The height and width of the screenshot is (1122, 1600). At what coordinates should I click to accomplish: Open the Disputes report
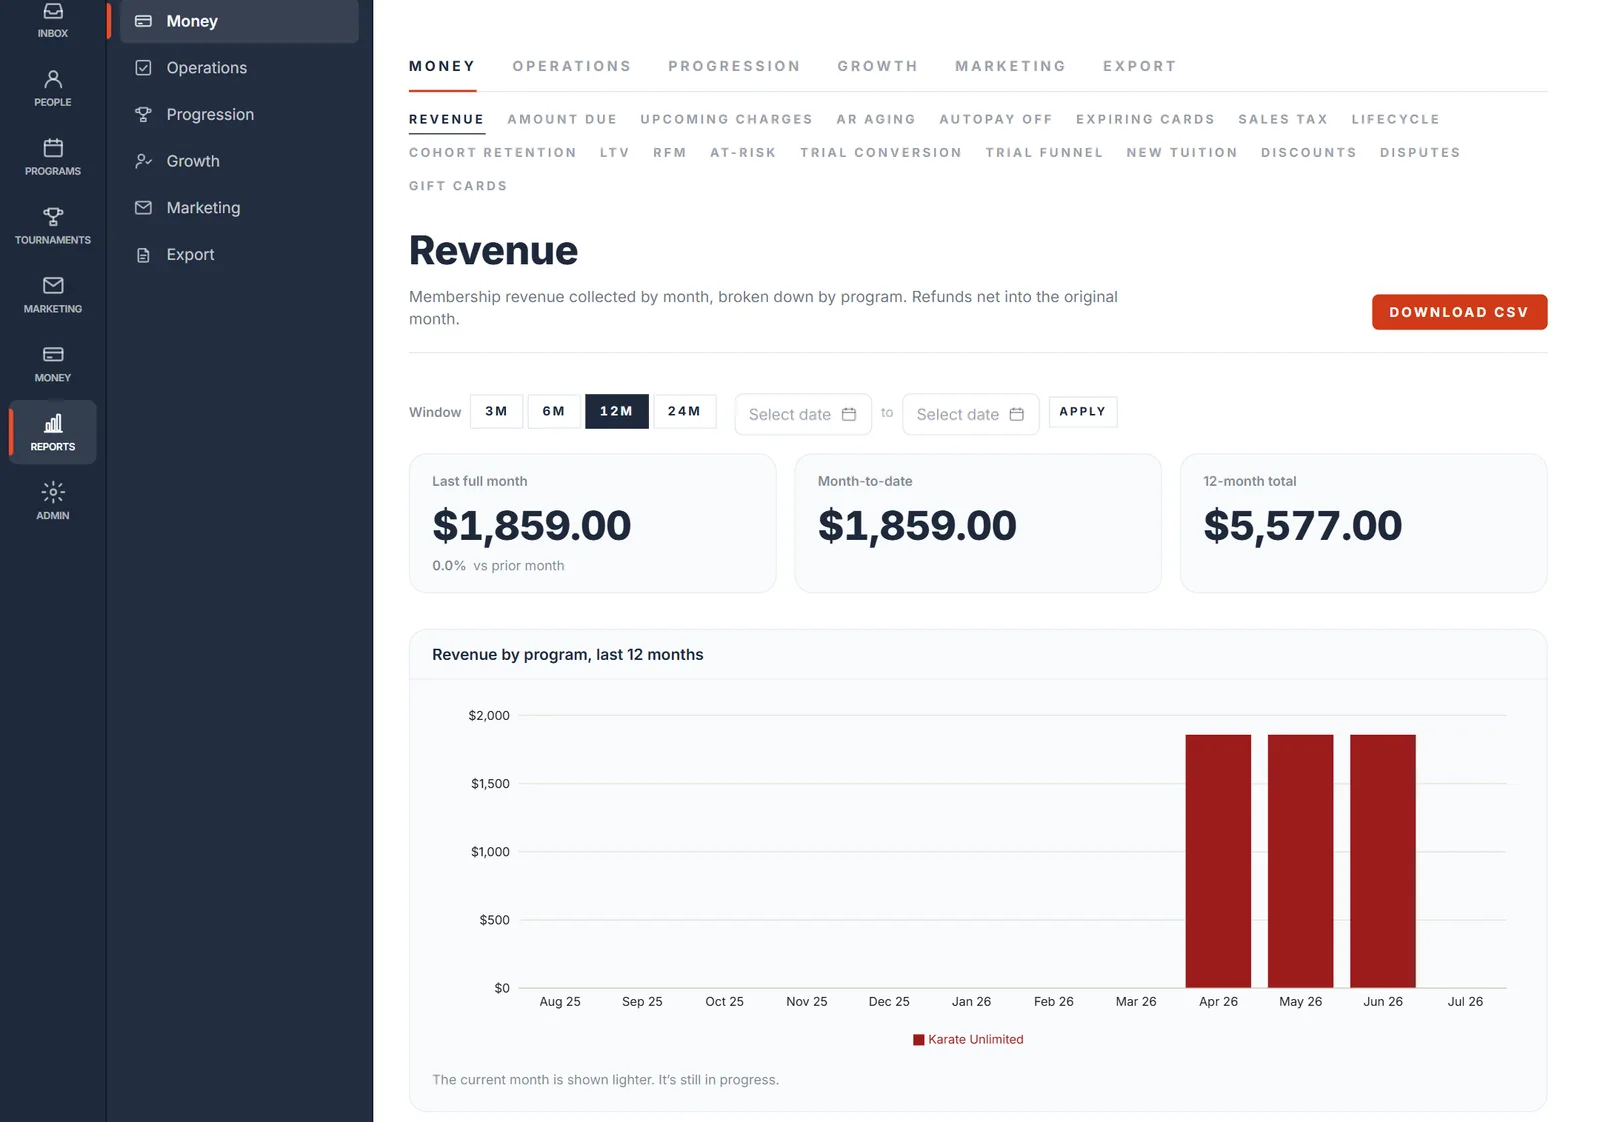tap(1420, 153)
